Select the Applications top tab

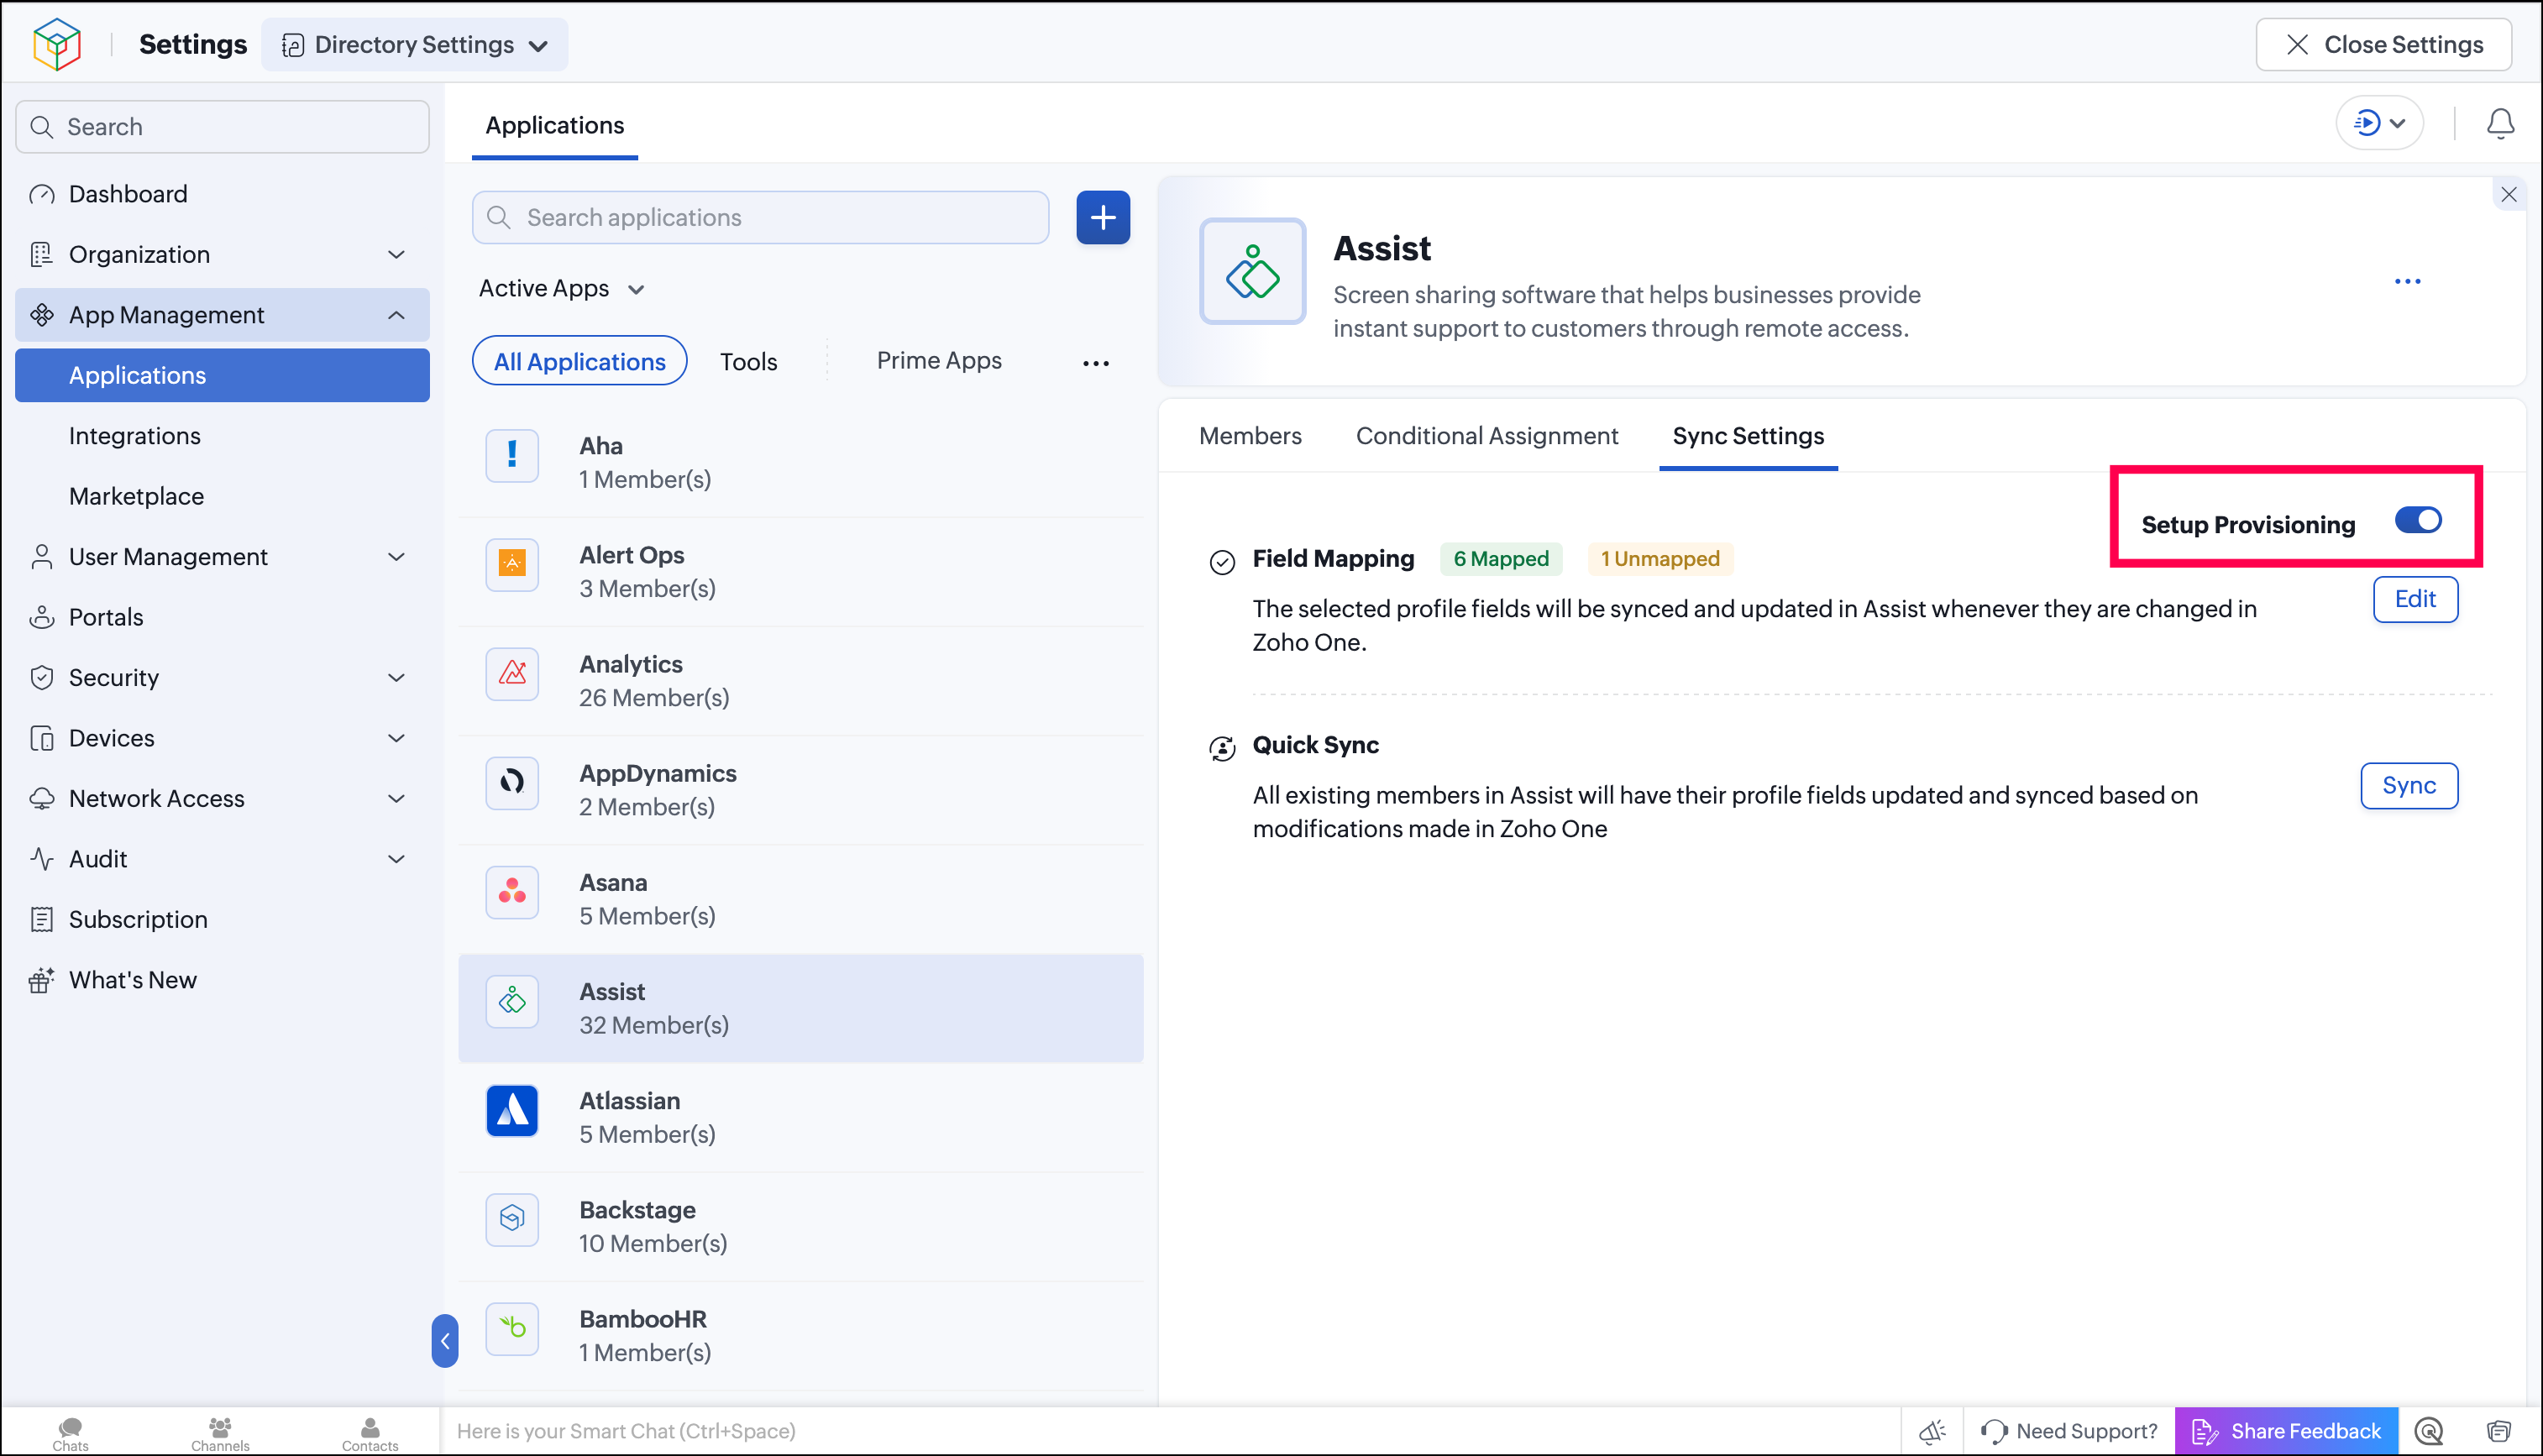click(554, 126)
